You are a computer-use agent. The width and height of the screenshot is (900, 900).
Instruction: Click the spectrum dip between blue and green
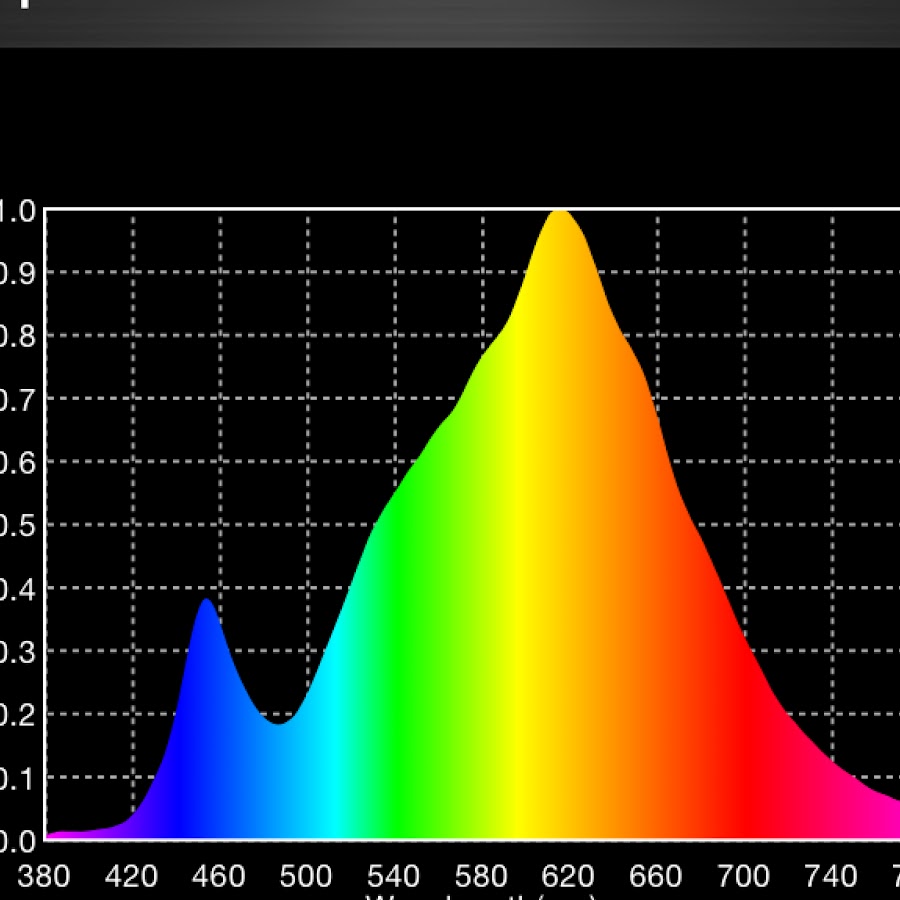(278, 722)
